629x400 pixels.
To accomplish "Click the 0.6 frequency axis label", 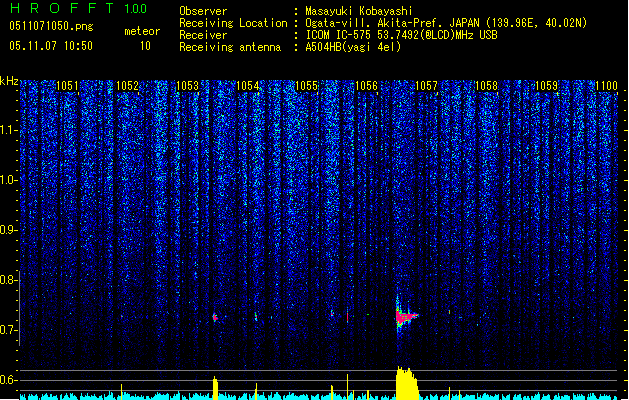I will click(8, 380).
